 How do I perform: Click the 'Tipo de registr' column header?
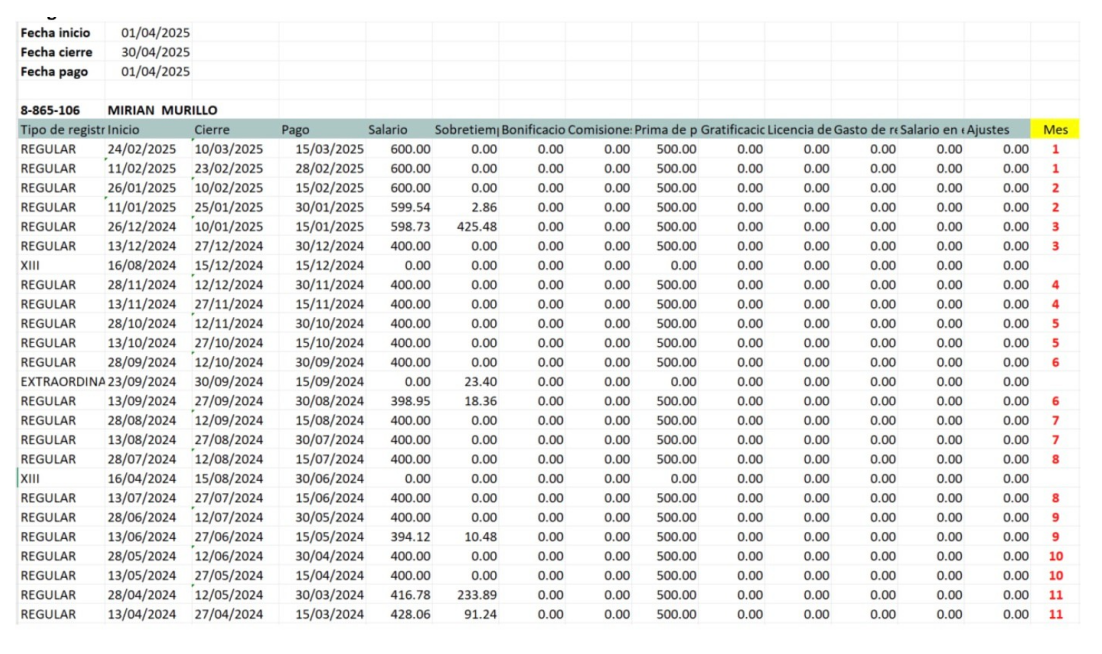click(x=62, y=130)
